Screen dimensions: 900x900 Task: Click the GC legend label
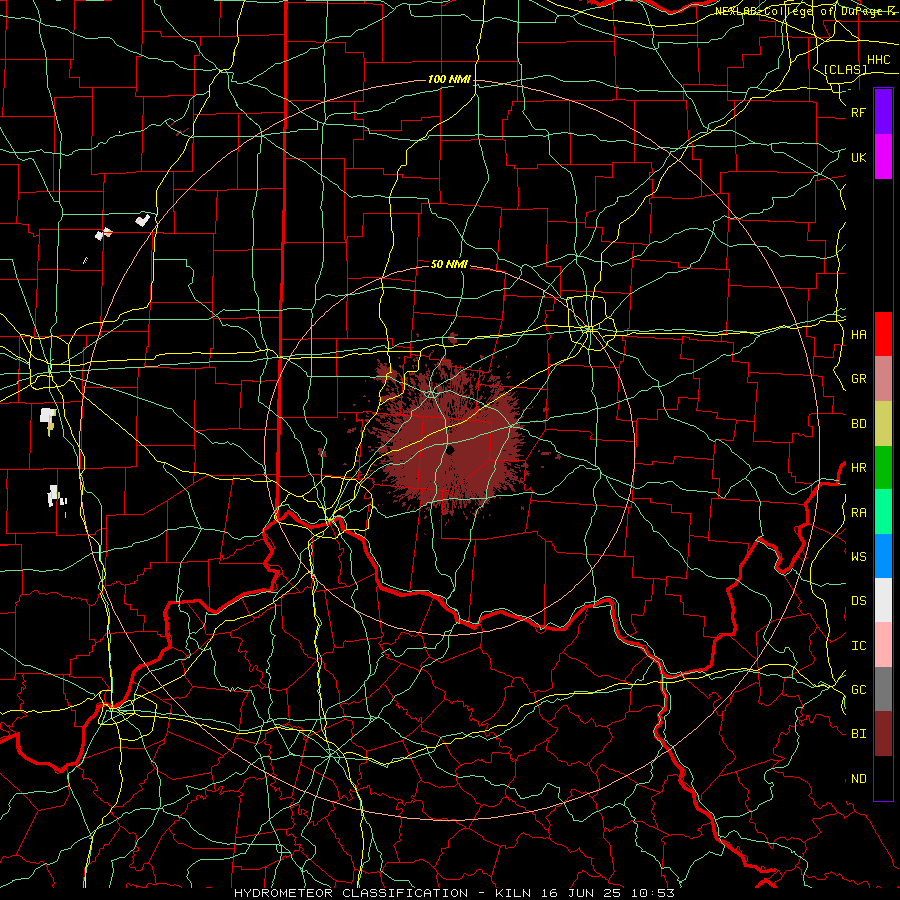click(x=858, y=690)
